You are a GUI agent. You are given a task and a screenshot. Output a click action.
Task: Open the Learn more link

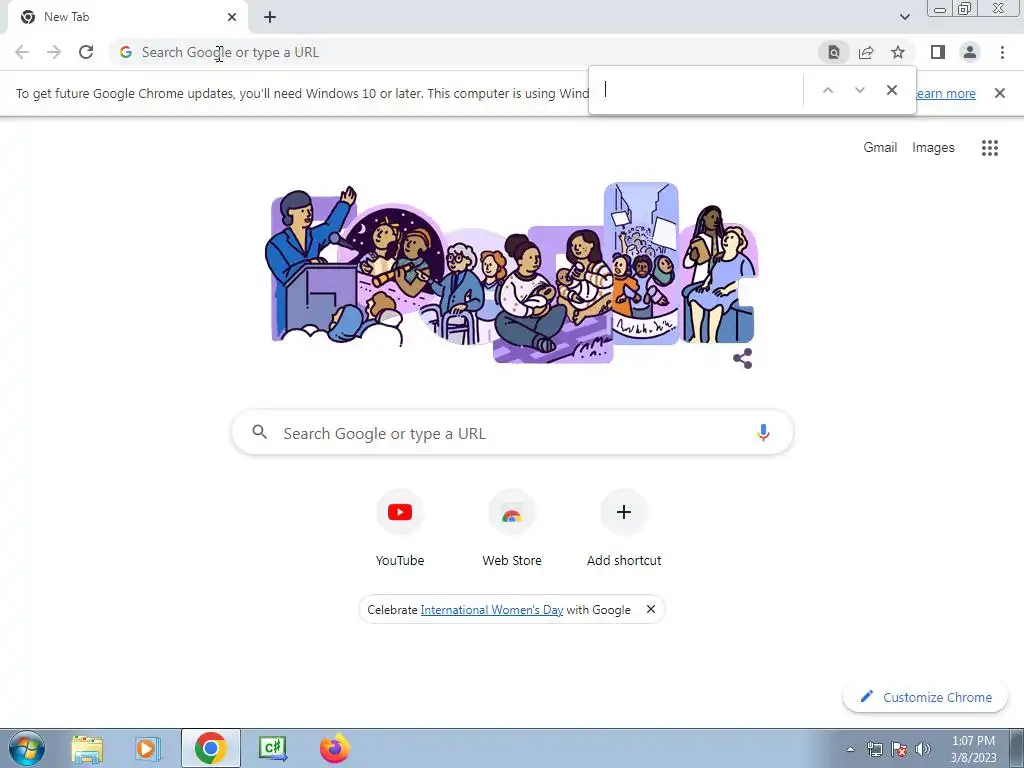pos(946,93)
